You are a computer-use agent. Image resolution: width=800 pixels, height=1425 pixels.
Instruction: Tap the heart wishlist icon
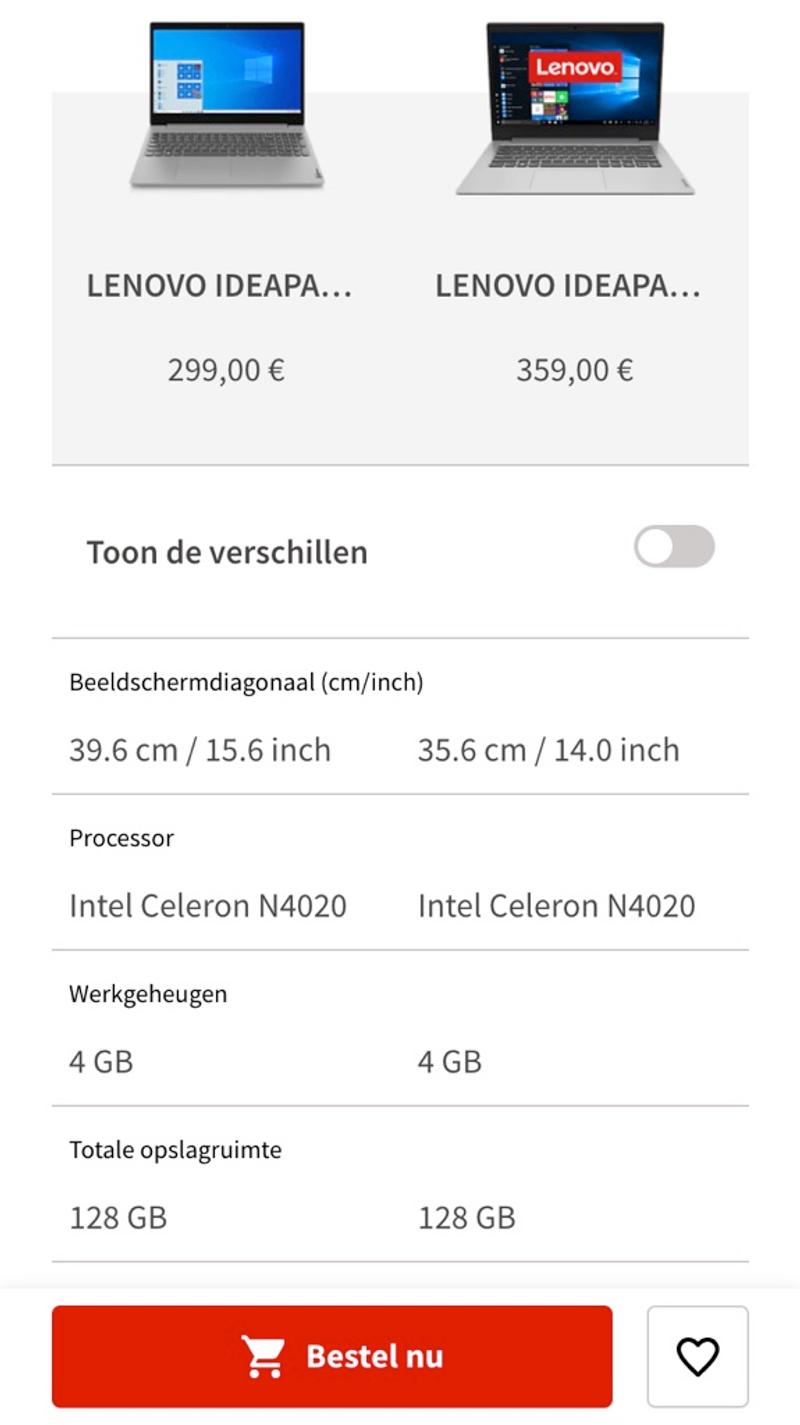[x=697, y=1356]
